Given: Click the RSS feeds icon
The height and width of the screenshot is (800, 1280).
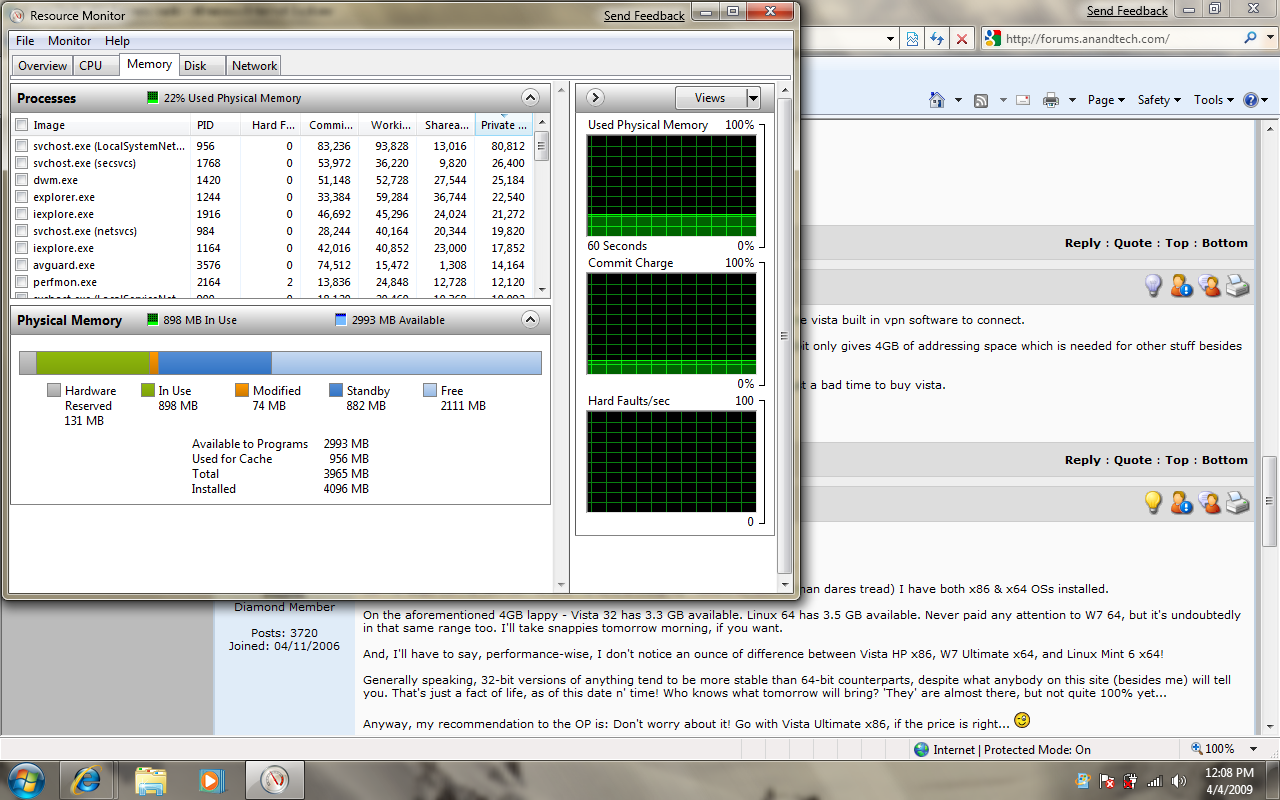Looking at the screenshot, I should point(981,100).
